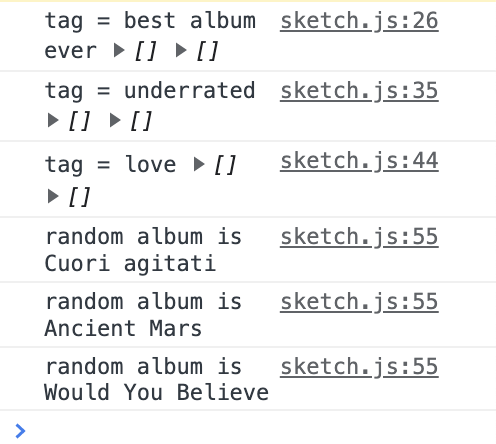Image resolution: width=496 pixels, height=444 pixels.
Task: Select the 'tag = best album' message text
Action: click(x=150, y=21)
